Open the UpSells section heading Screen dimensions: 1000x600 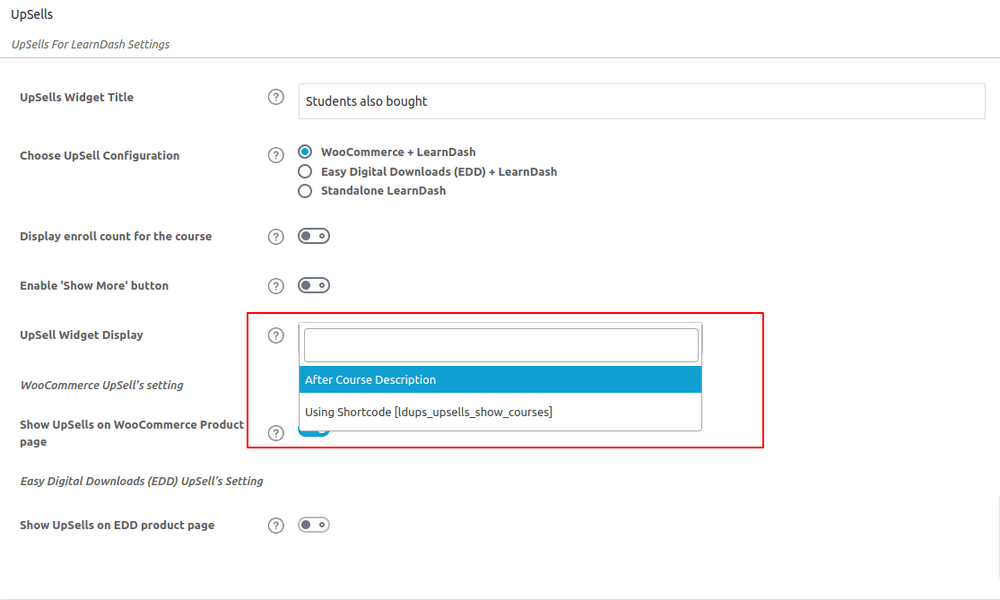click(32, 16)
